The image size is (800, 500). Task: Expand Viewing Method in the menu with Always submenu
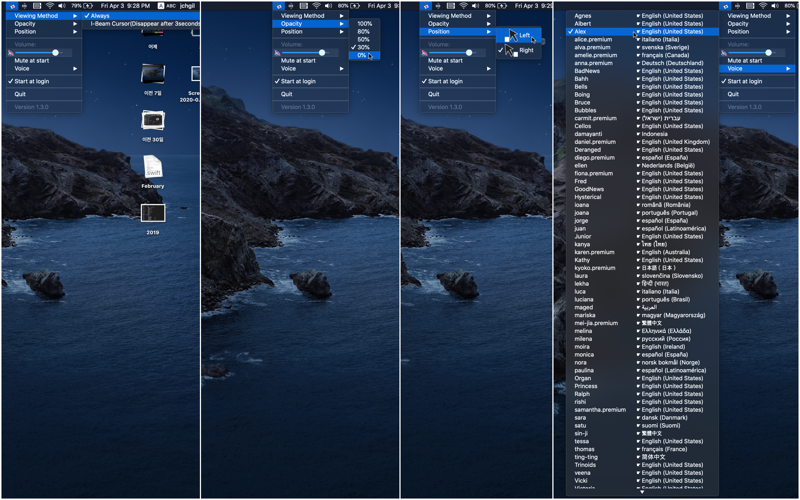click(x=44, y=16)
